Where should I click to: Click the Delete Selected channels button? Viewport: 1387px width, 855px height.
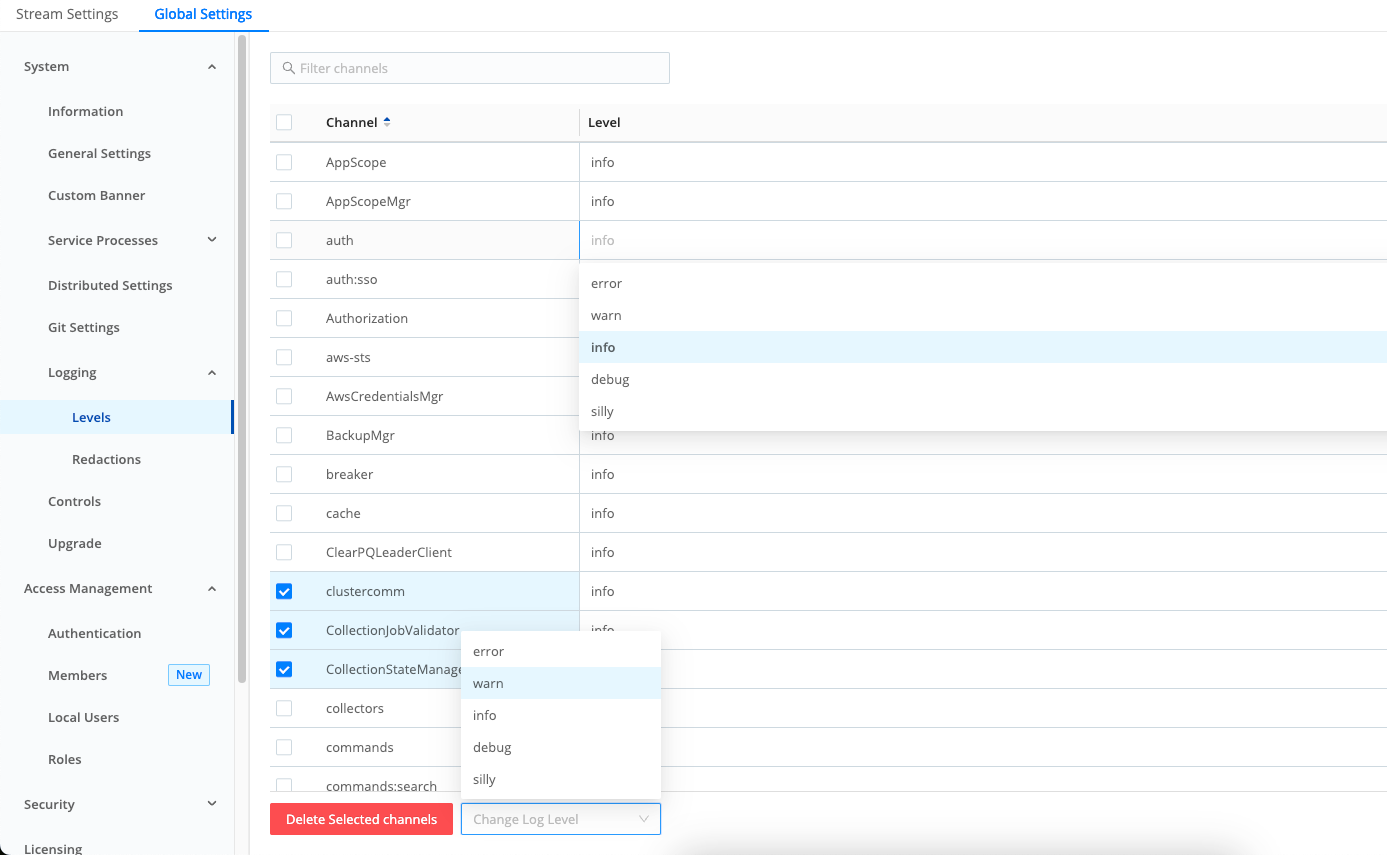[x=360, y=819]
